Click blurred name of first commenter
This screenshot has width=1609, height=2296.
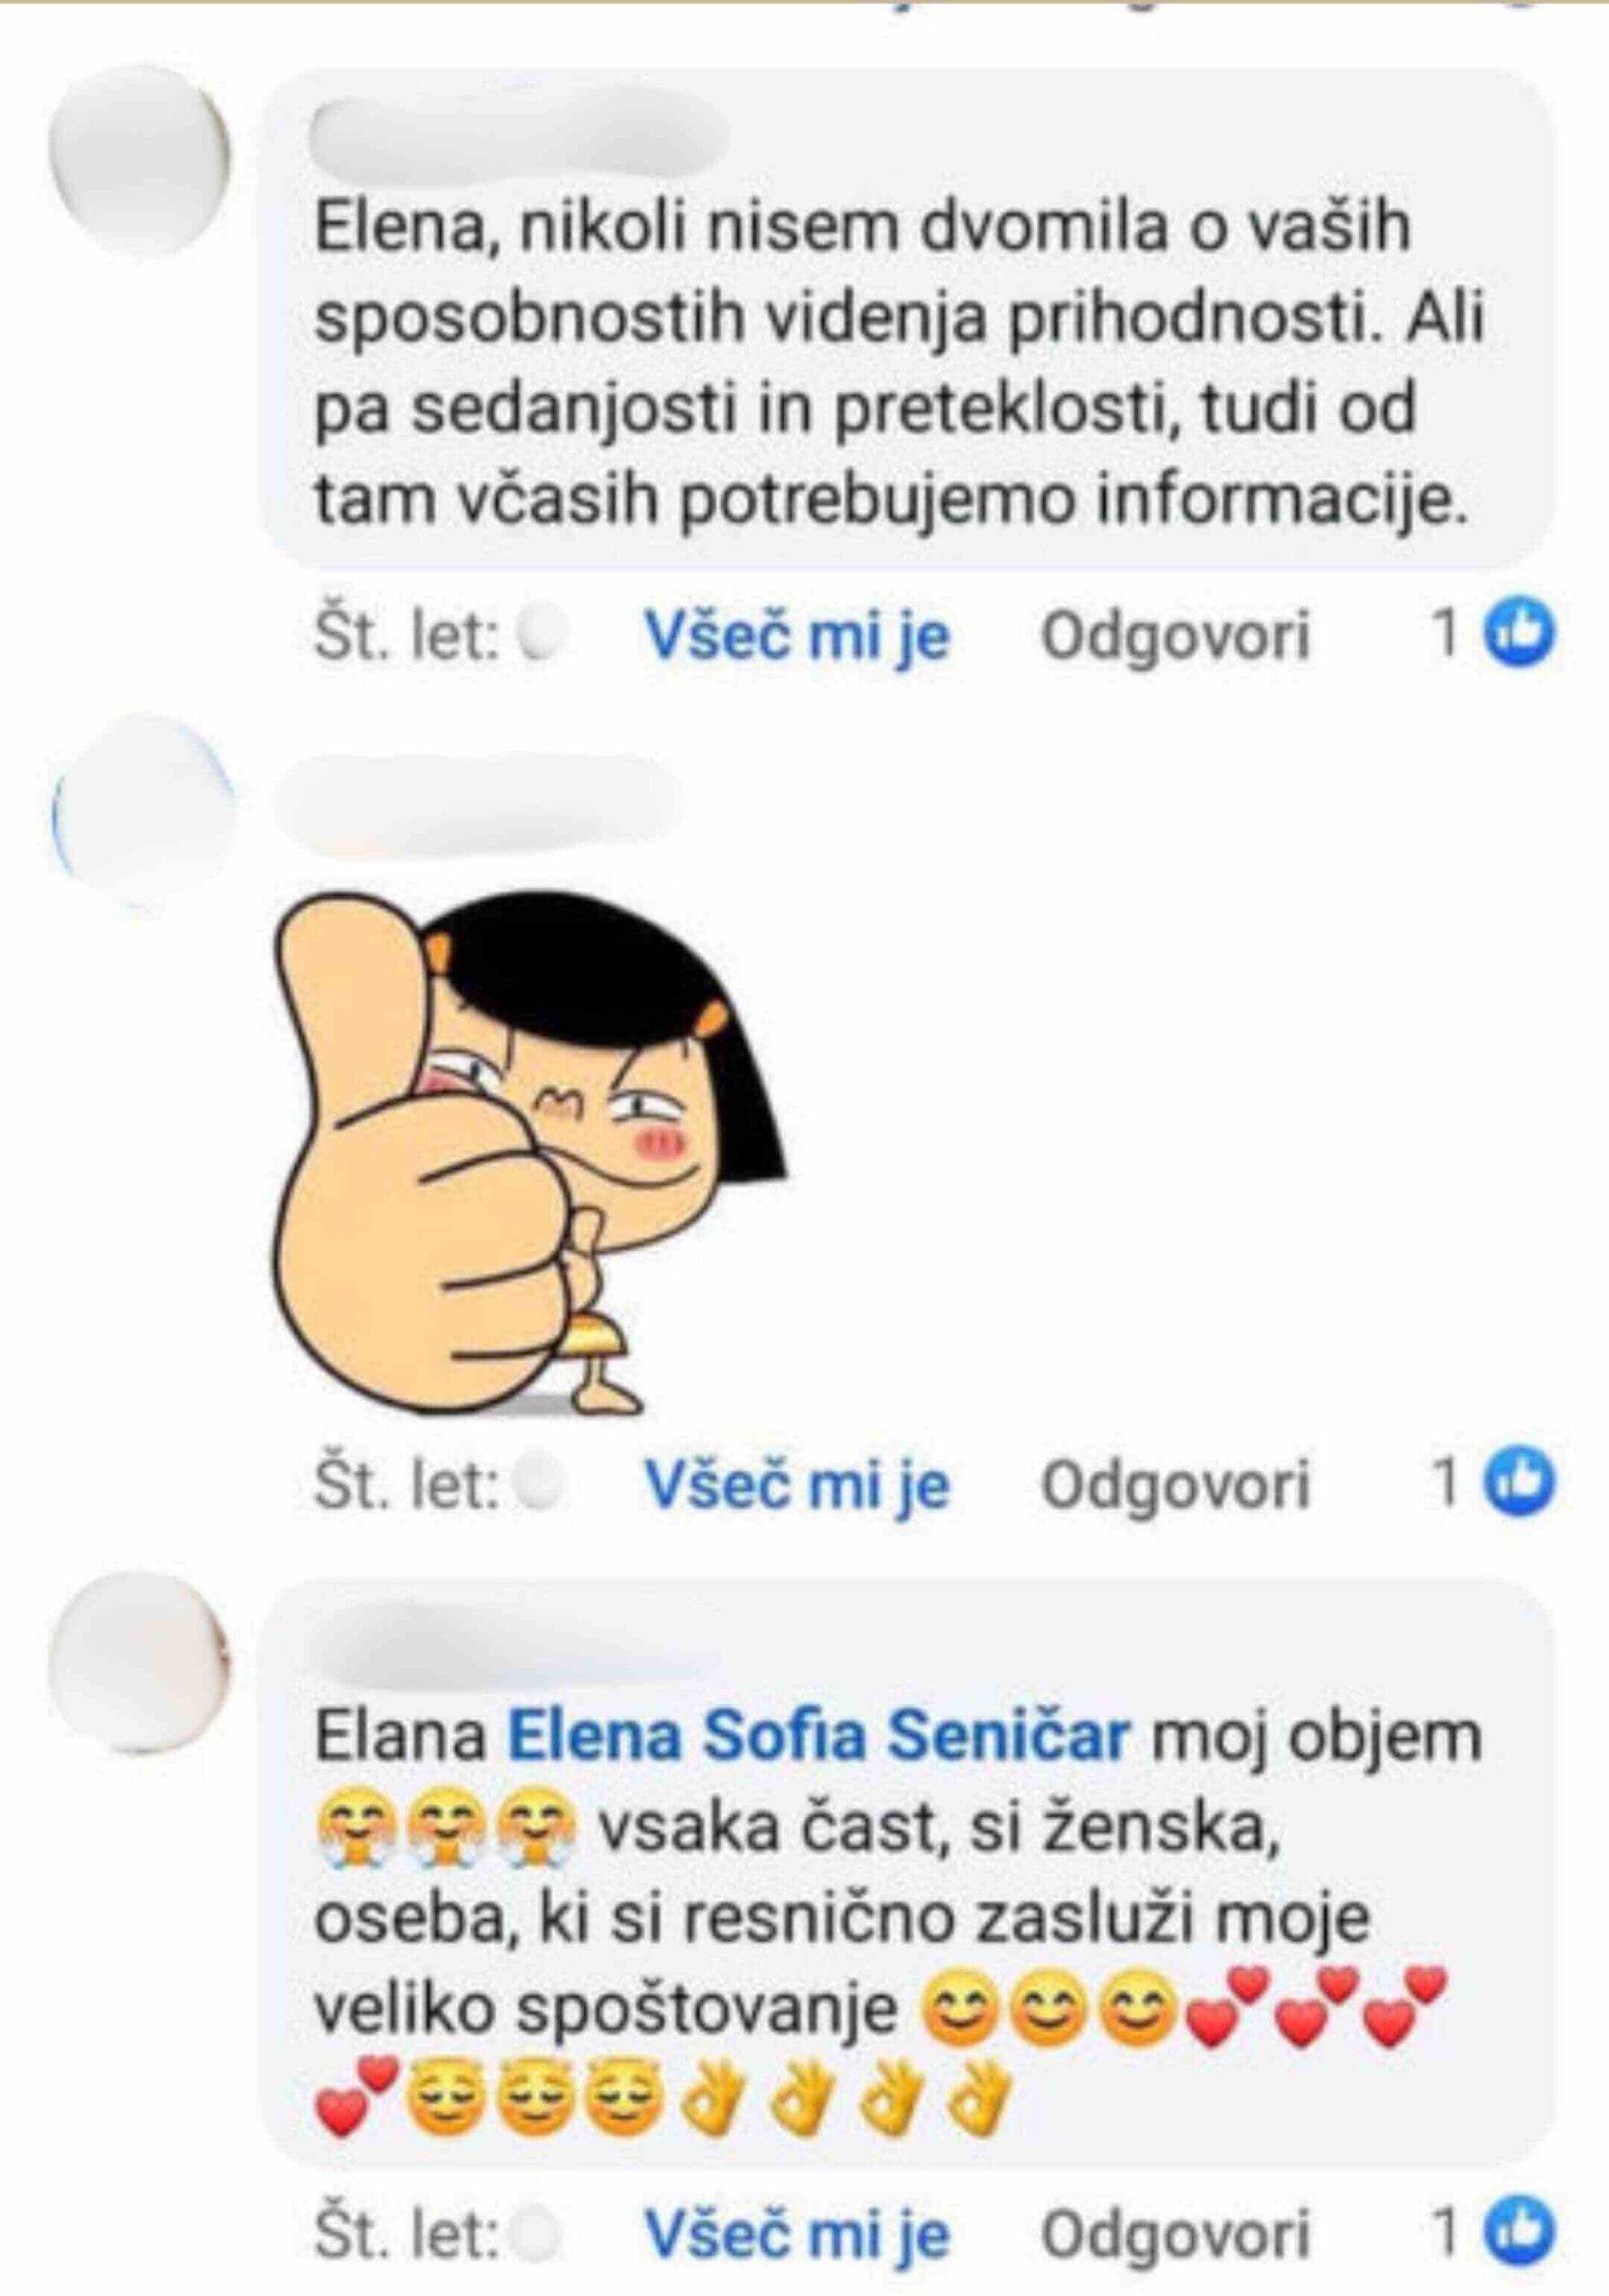[517, 139]
